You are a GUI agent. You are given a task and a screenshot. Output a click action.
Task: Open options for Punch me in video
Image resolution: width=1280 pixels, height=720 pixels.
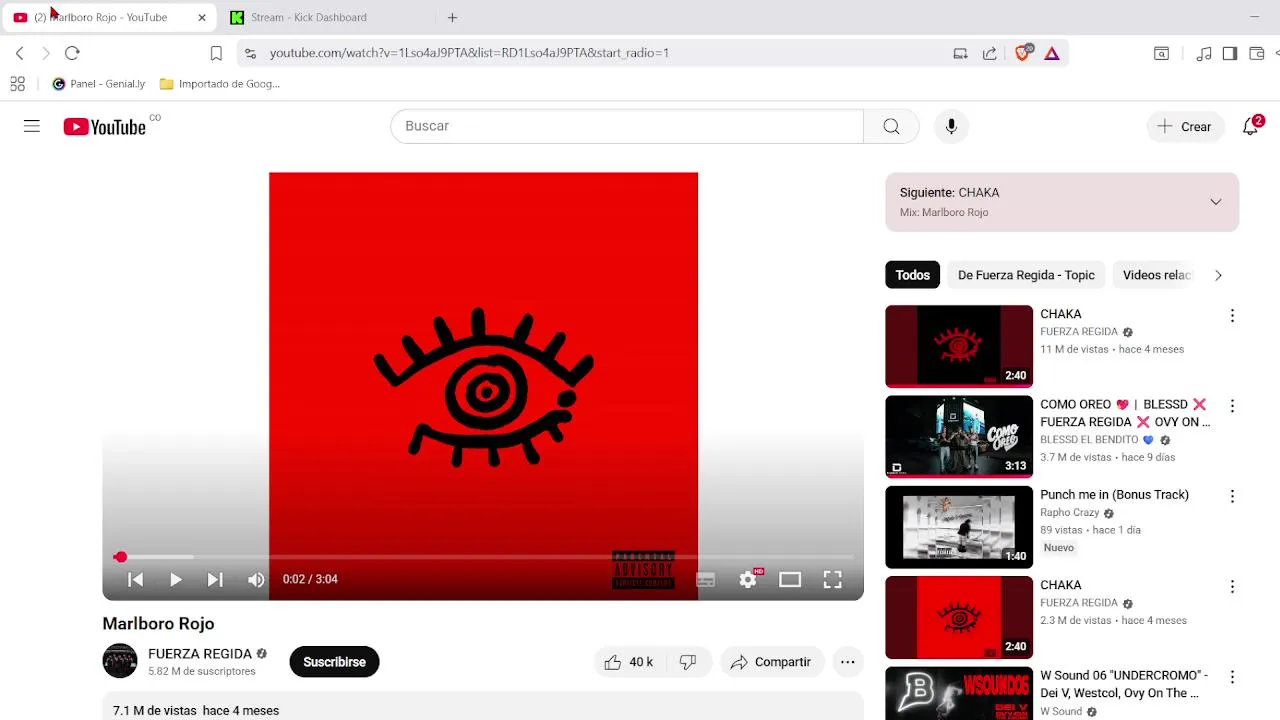pos(1232,496)
